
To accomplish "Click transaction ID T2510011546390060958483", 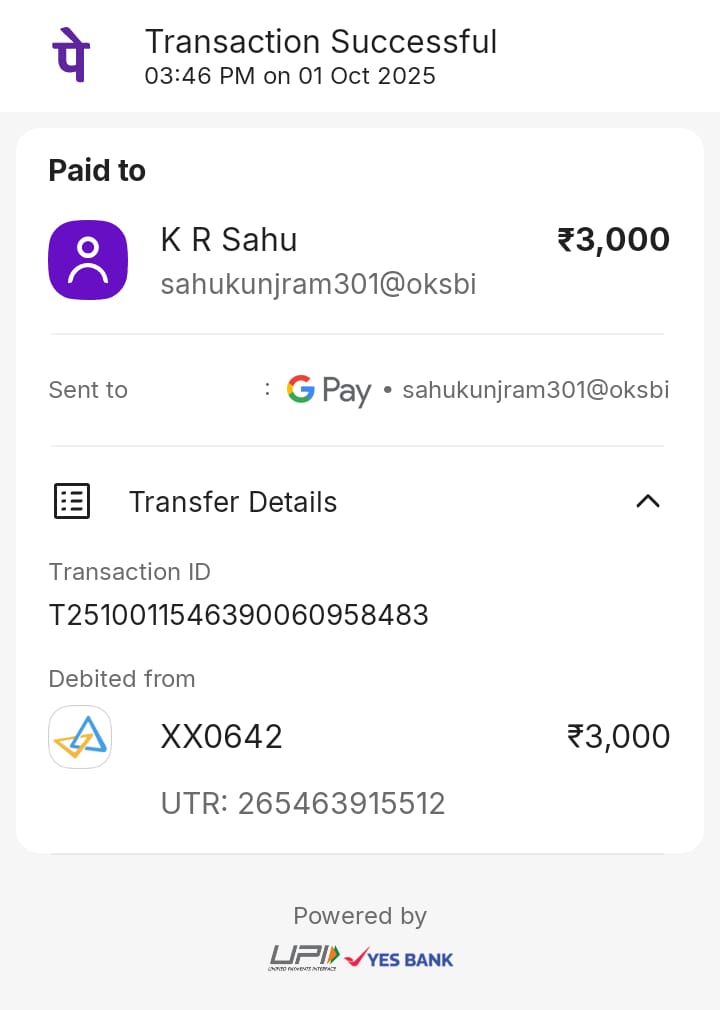I will pos(239,615).
